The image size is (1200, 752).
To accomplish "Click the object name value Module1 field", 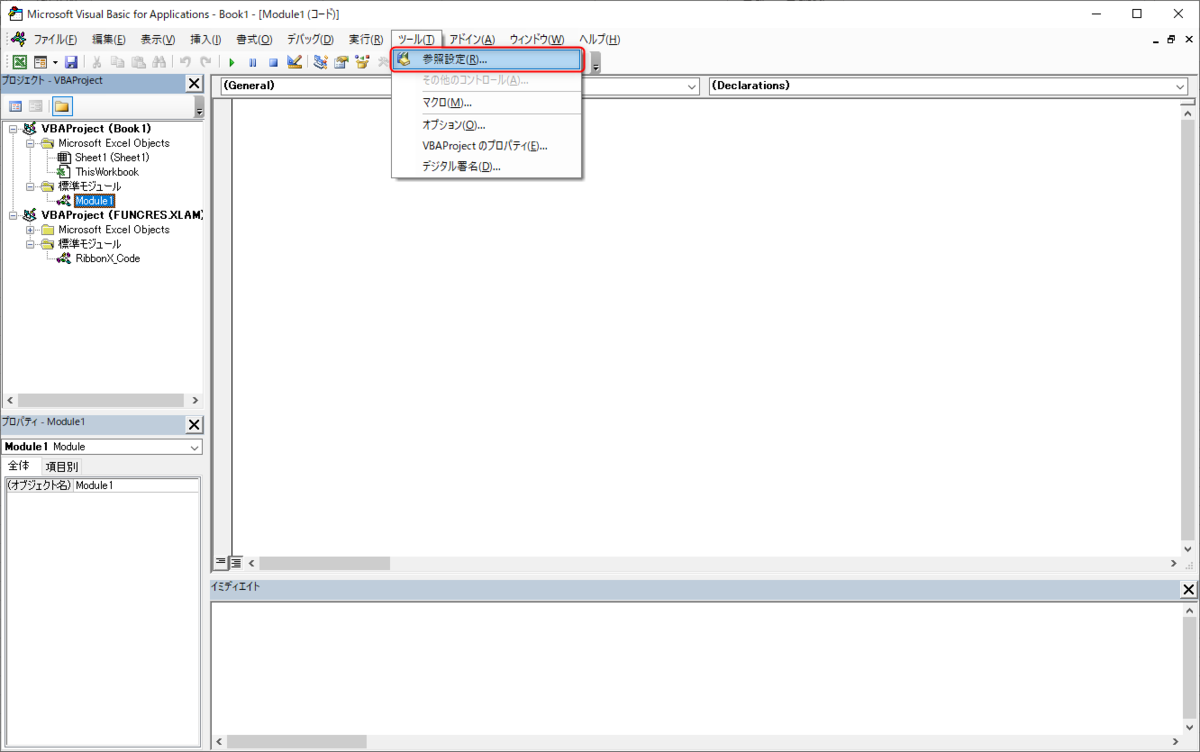I will 137,486.
